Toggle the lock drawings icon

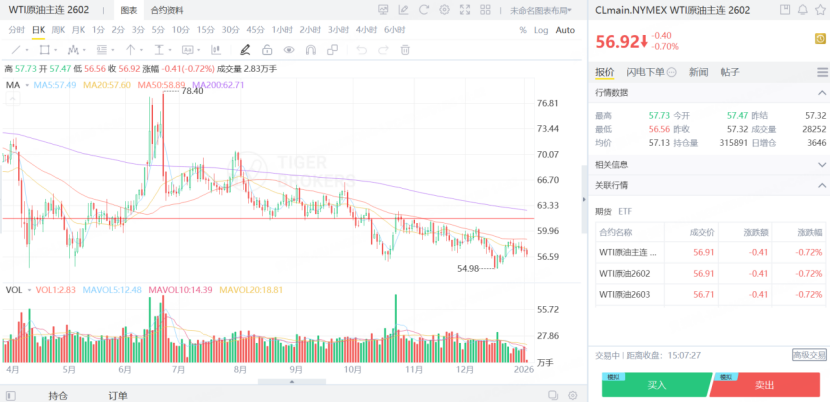click(x=267, y=50)
